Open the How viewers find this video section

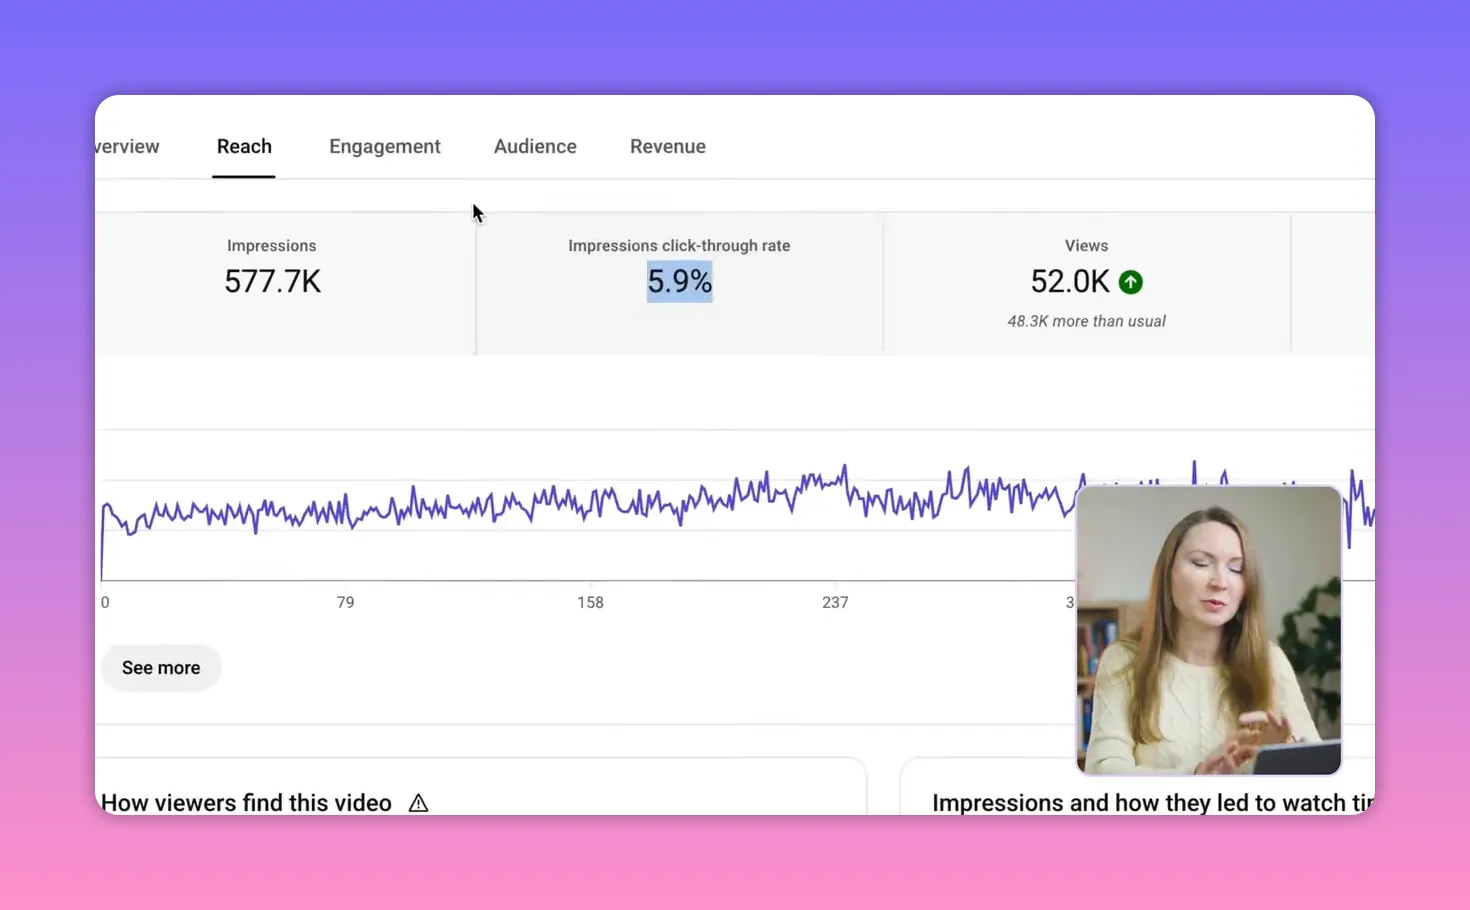point(245,802)
